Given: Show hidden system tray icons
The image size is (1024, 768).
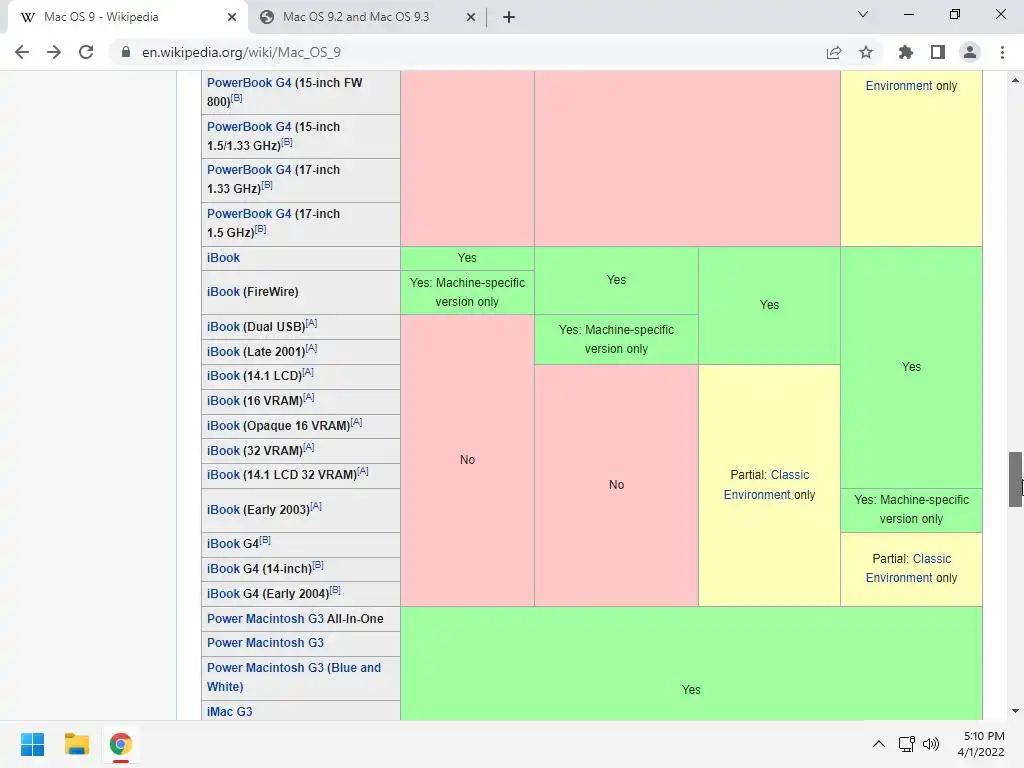Looking at the screenshot, I should (879, 744).
